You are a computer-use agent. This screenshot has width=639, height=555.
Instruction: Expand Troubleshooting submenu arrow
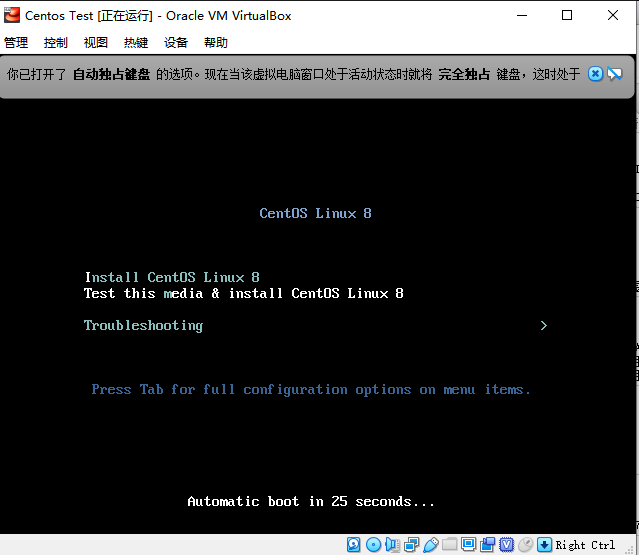coord(543,326)
